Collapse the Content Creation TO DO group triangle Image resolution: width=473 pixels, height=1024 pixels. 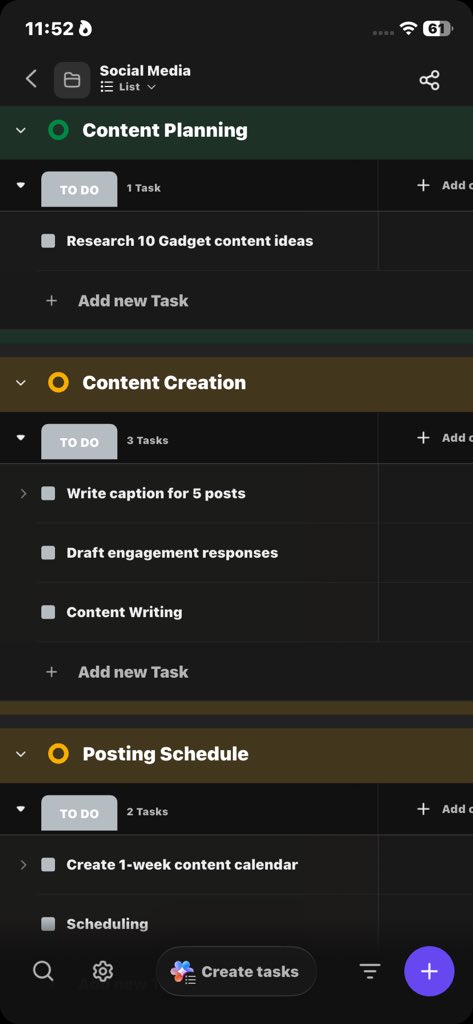tap(21, 438)
